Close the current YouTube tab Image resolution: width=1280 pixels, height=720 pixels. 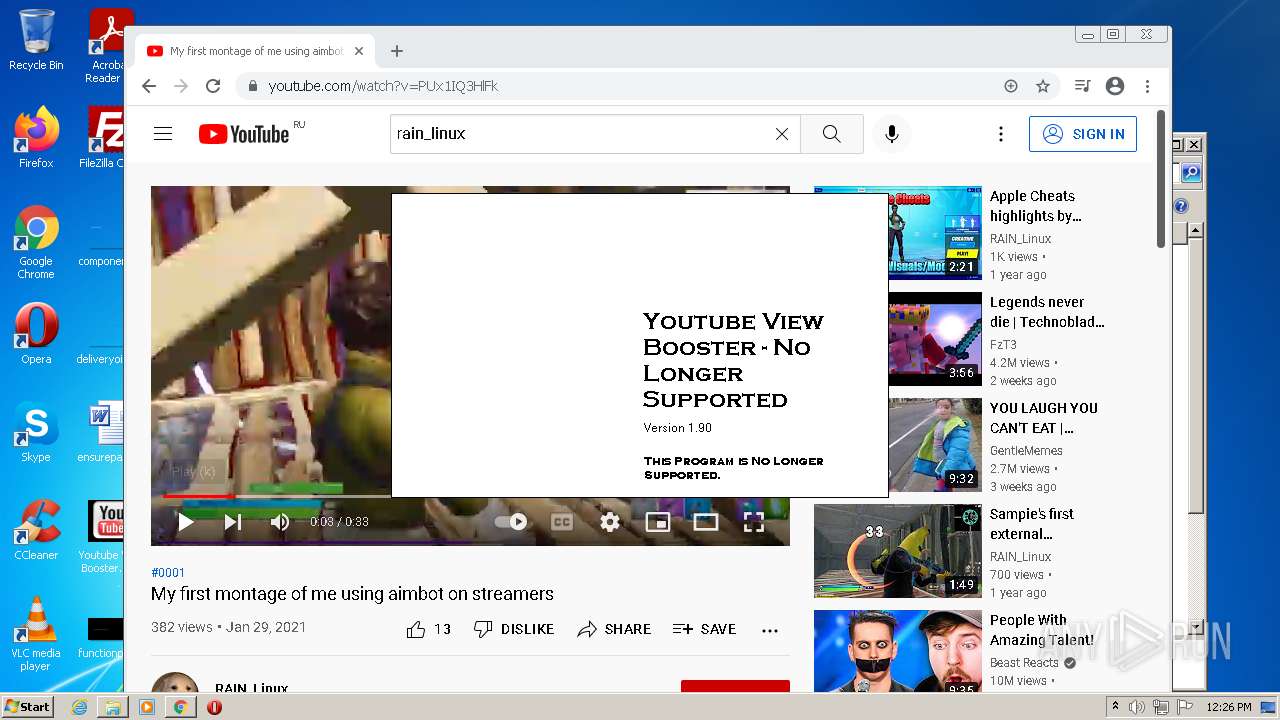359,51
